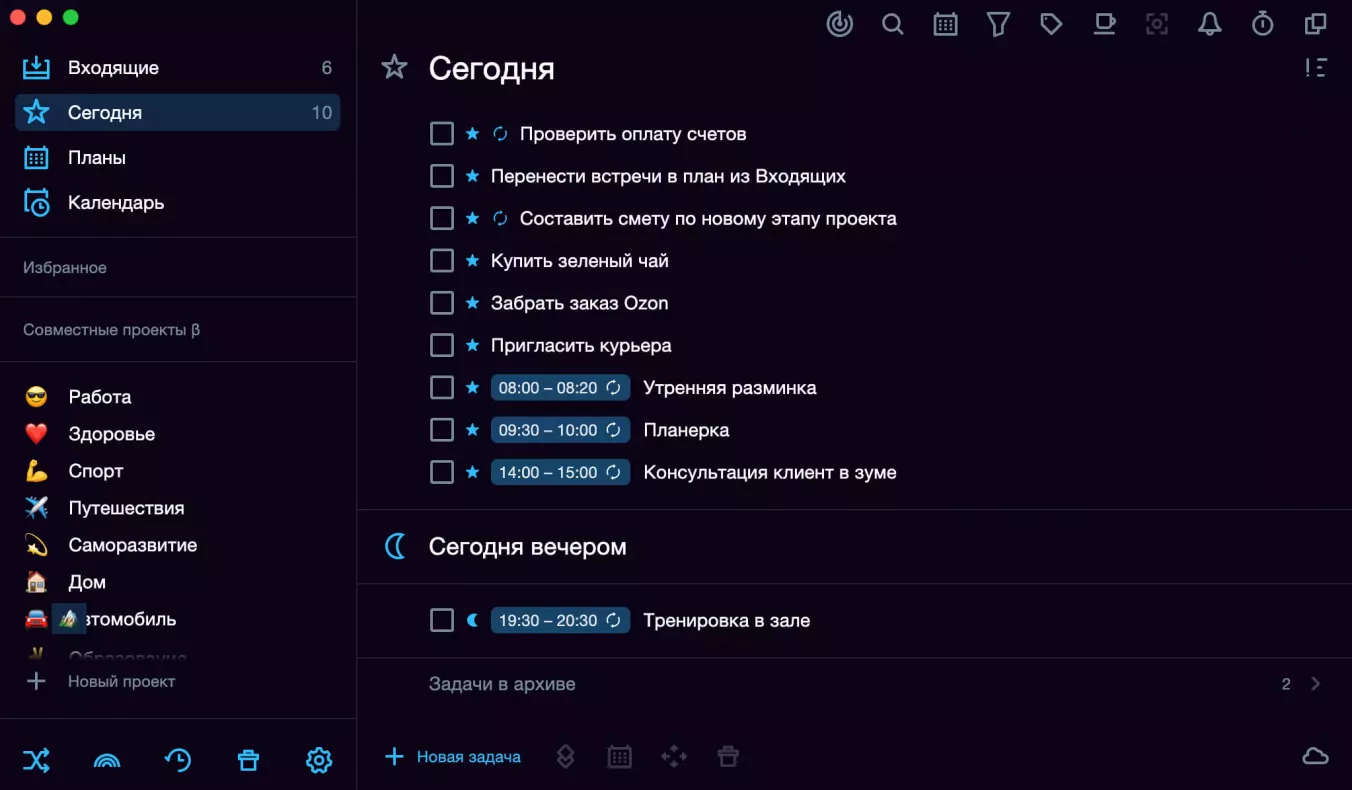Open Задачи в архиве row
The width and height of the screenshot is (1352, 790).
click(x=854, y=684)
